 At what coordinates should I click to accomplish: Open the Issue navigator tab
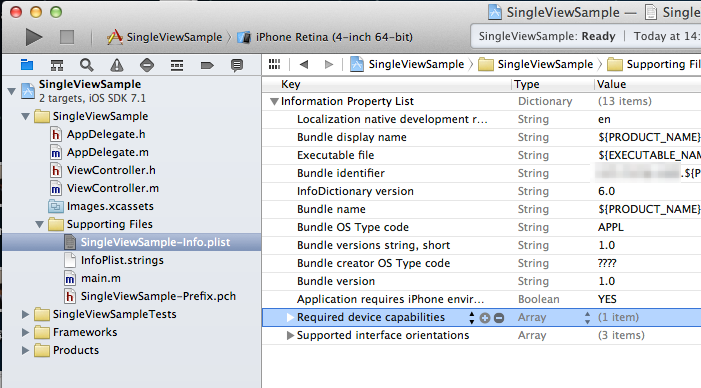click(x=117, y=65)
